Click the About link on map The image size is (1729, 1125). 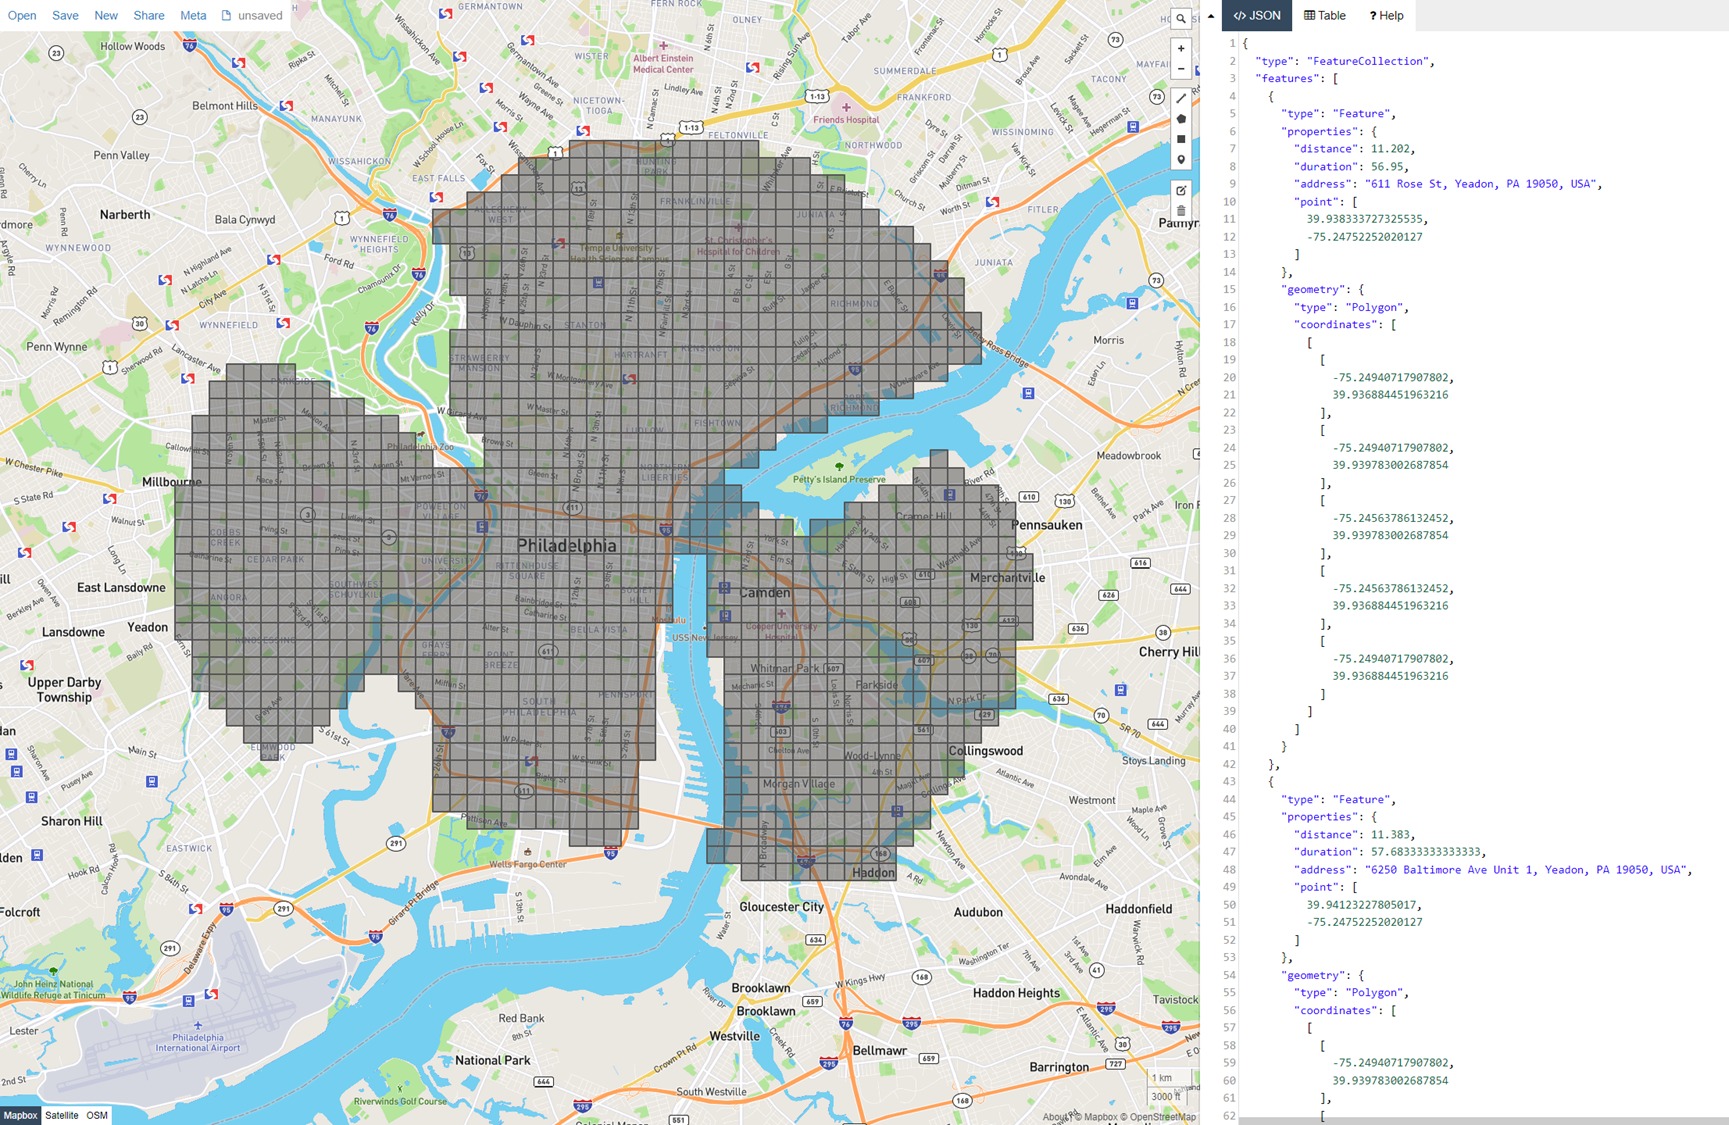[1053, 1117]
